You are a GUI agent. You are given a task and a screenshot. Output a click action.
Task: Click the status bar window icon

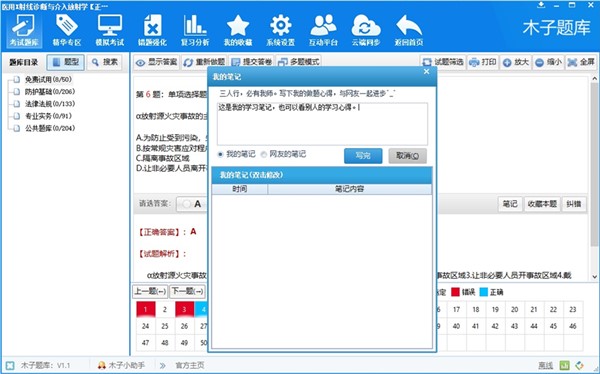point(10,365)
